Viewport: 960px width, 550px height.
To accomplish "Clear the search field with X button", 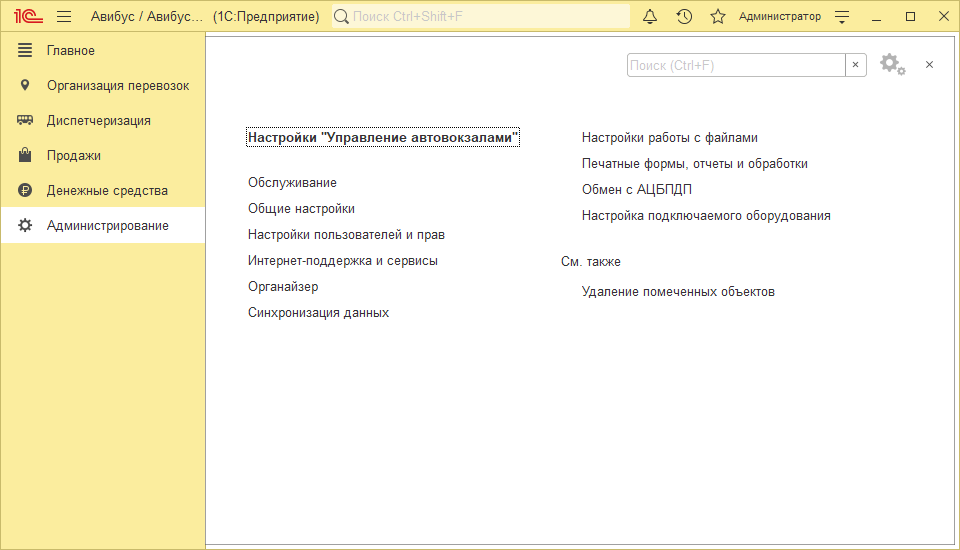I will click(856, 65).
